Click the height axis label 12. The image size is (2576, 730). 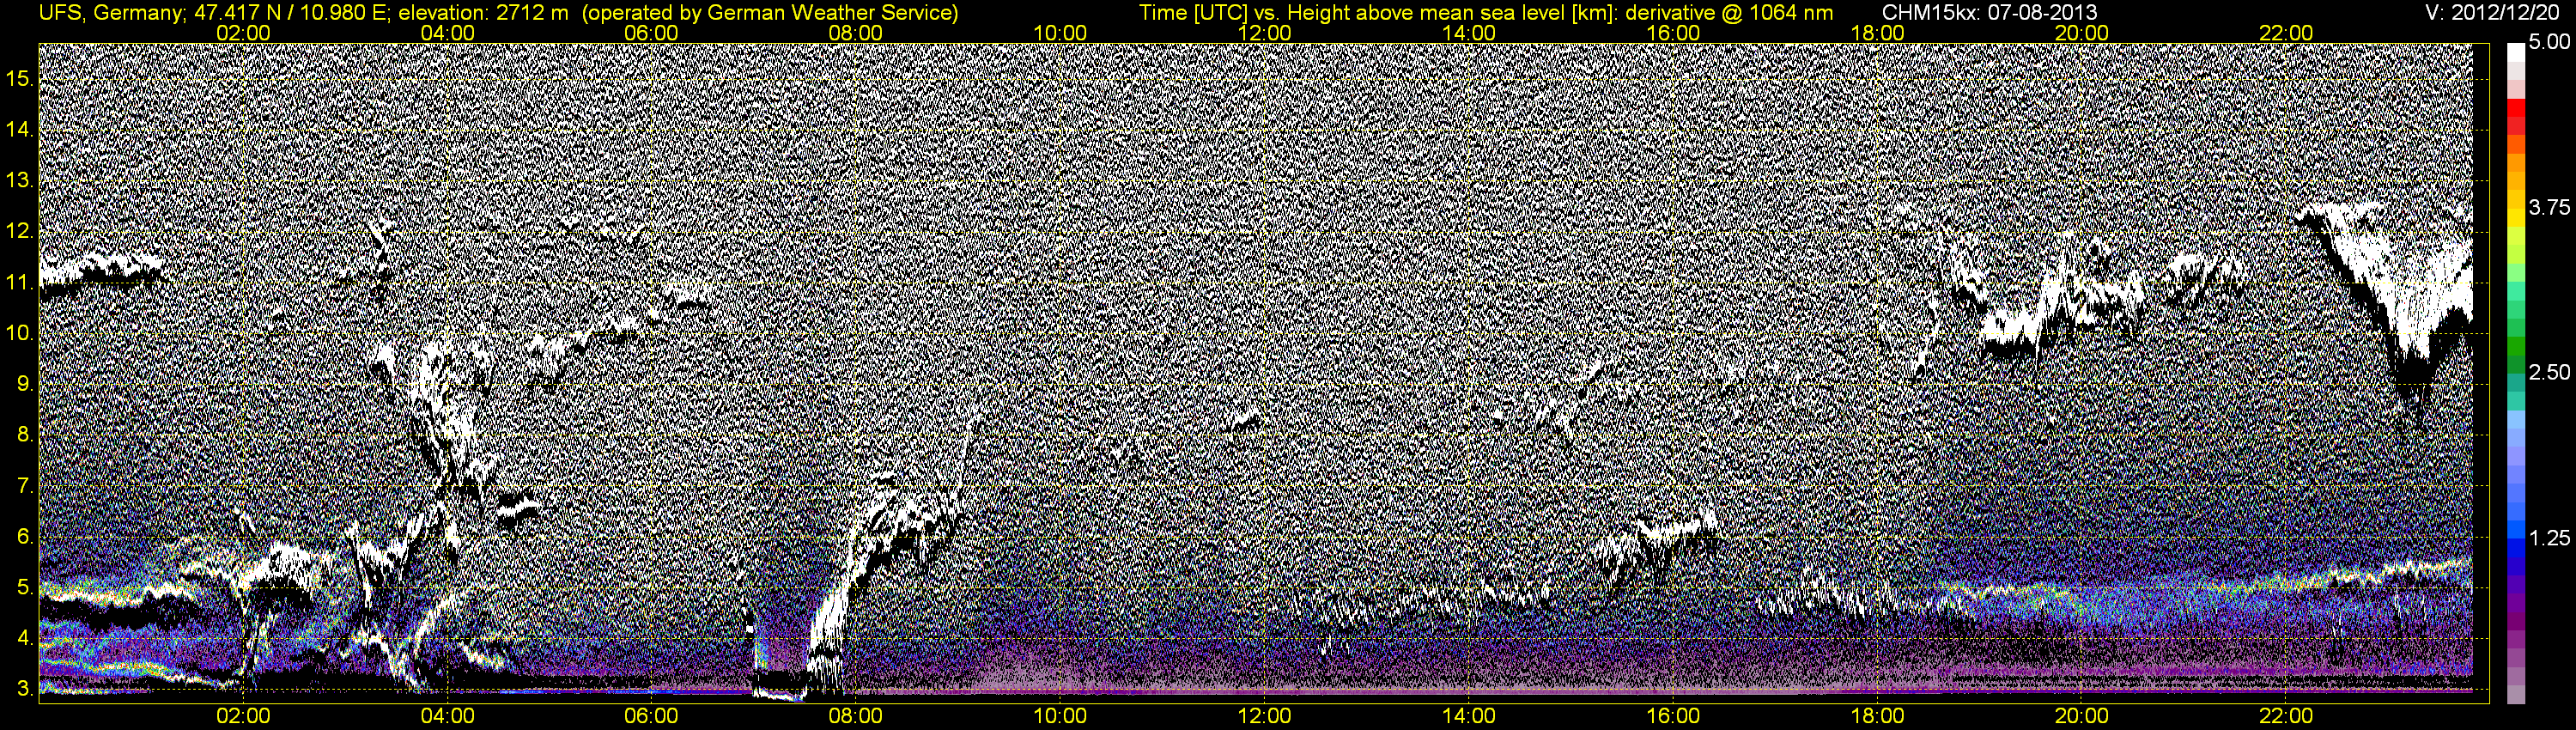pyautogui.click(x=19, y=231)
